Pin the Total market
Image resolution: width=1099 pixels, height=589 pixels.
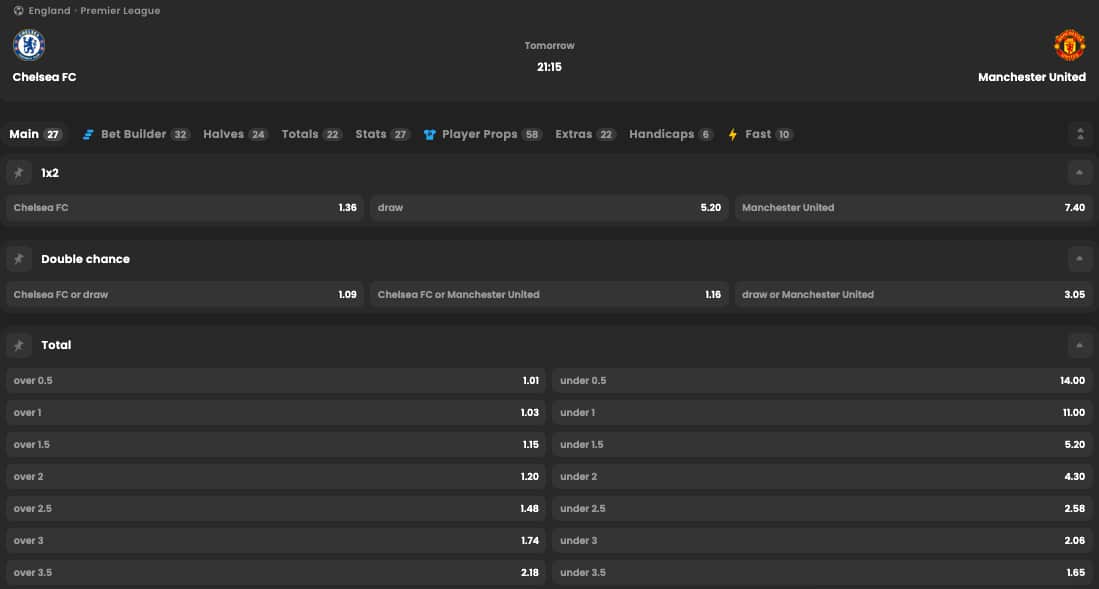coord(19,345)
